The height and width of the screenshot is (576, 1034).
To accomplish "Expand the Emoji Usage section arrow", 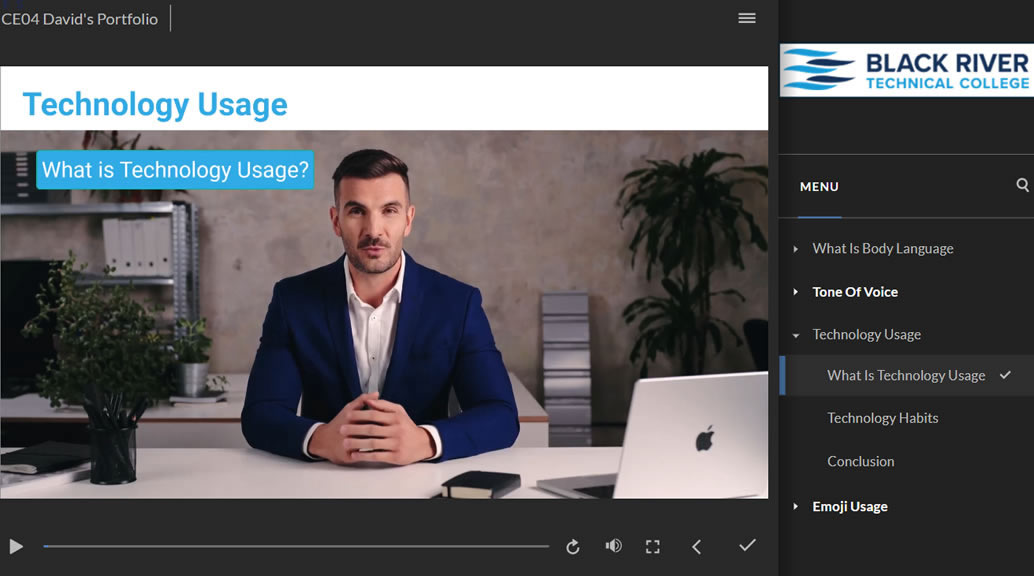I will [796, 507].
